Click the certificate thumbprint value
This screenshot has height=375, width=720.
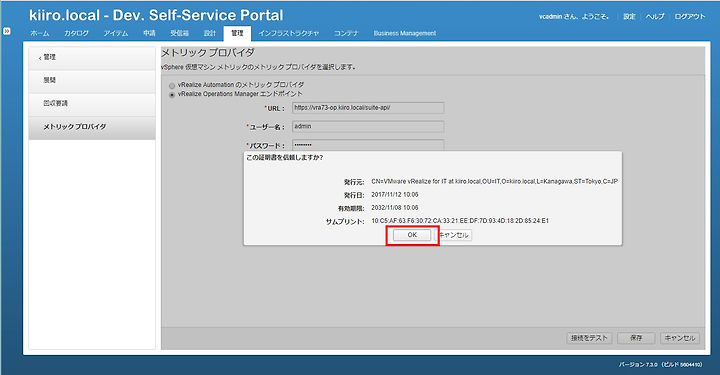coord(460,221)
